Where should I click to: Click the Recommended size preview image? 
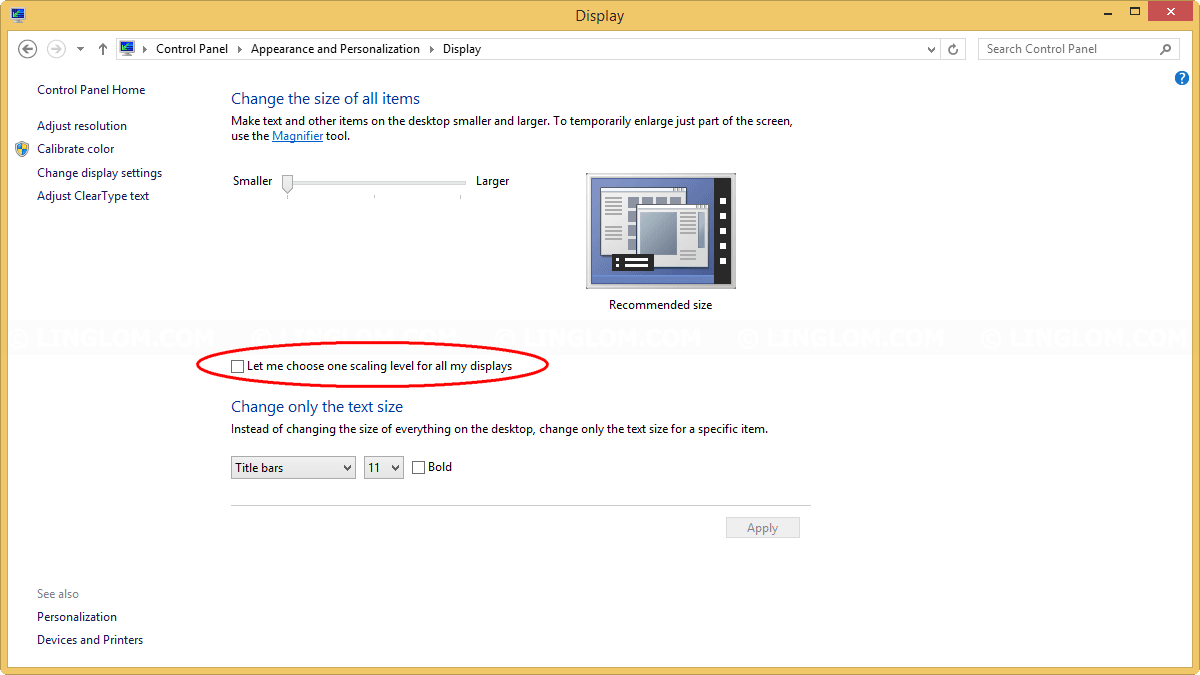point(660,230)
